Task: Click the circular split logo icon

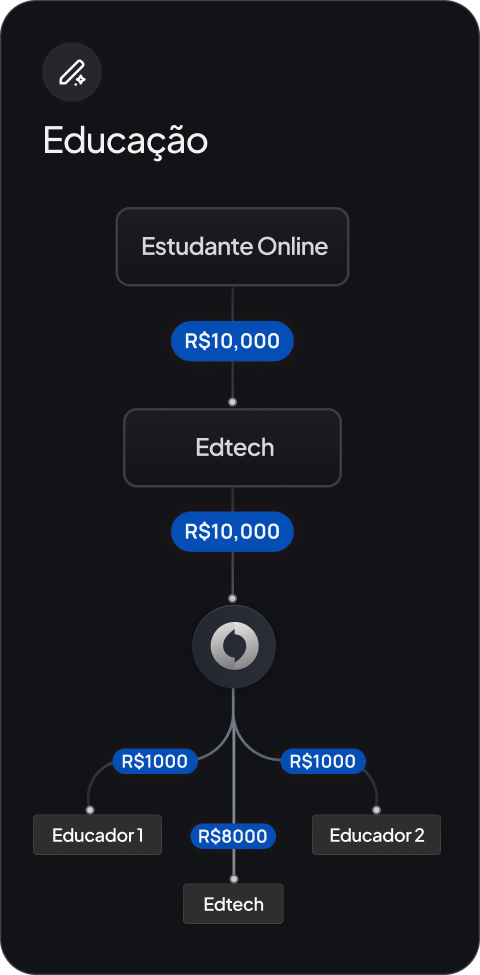Action: [234, 646]
